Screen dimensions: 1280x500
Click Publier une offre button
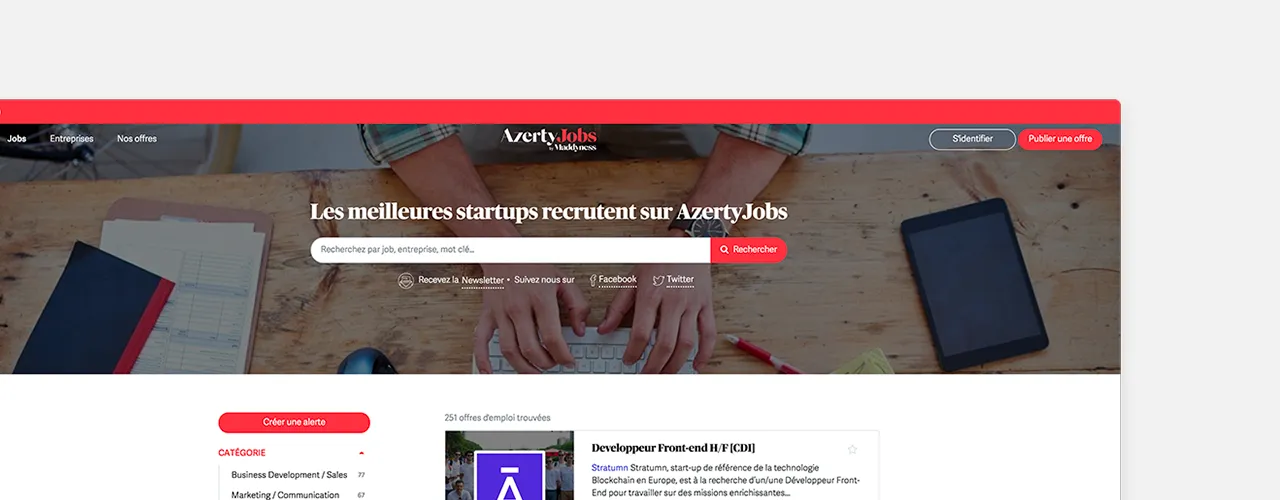[1060, 139]
